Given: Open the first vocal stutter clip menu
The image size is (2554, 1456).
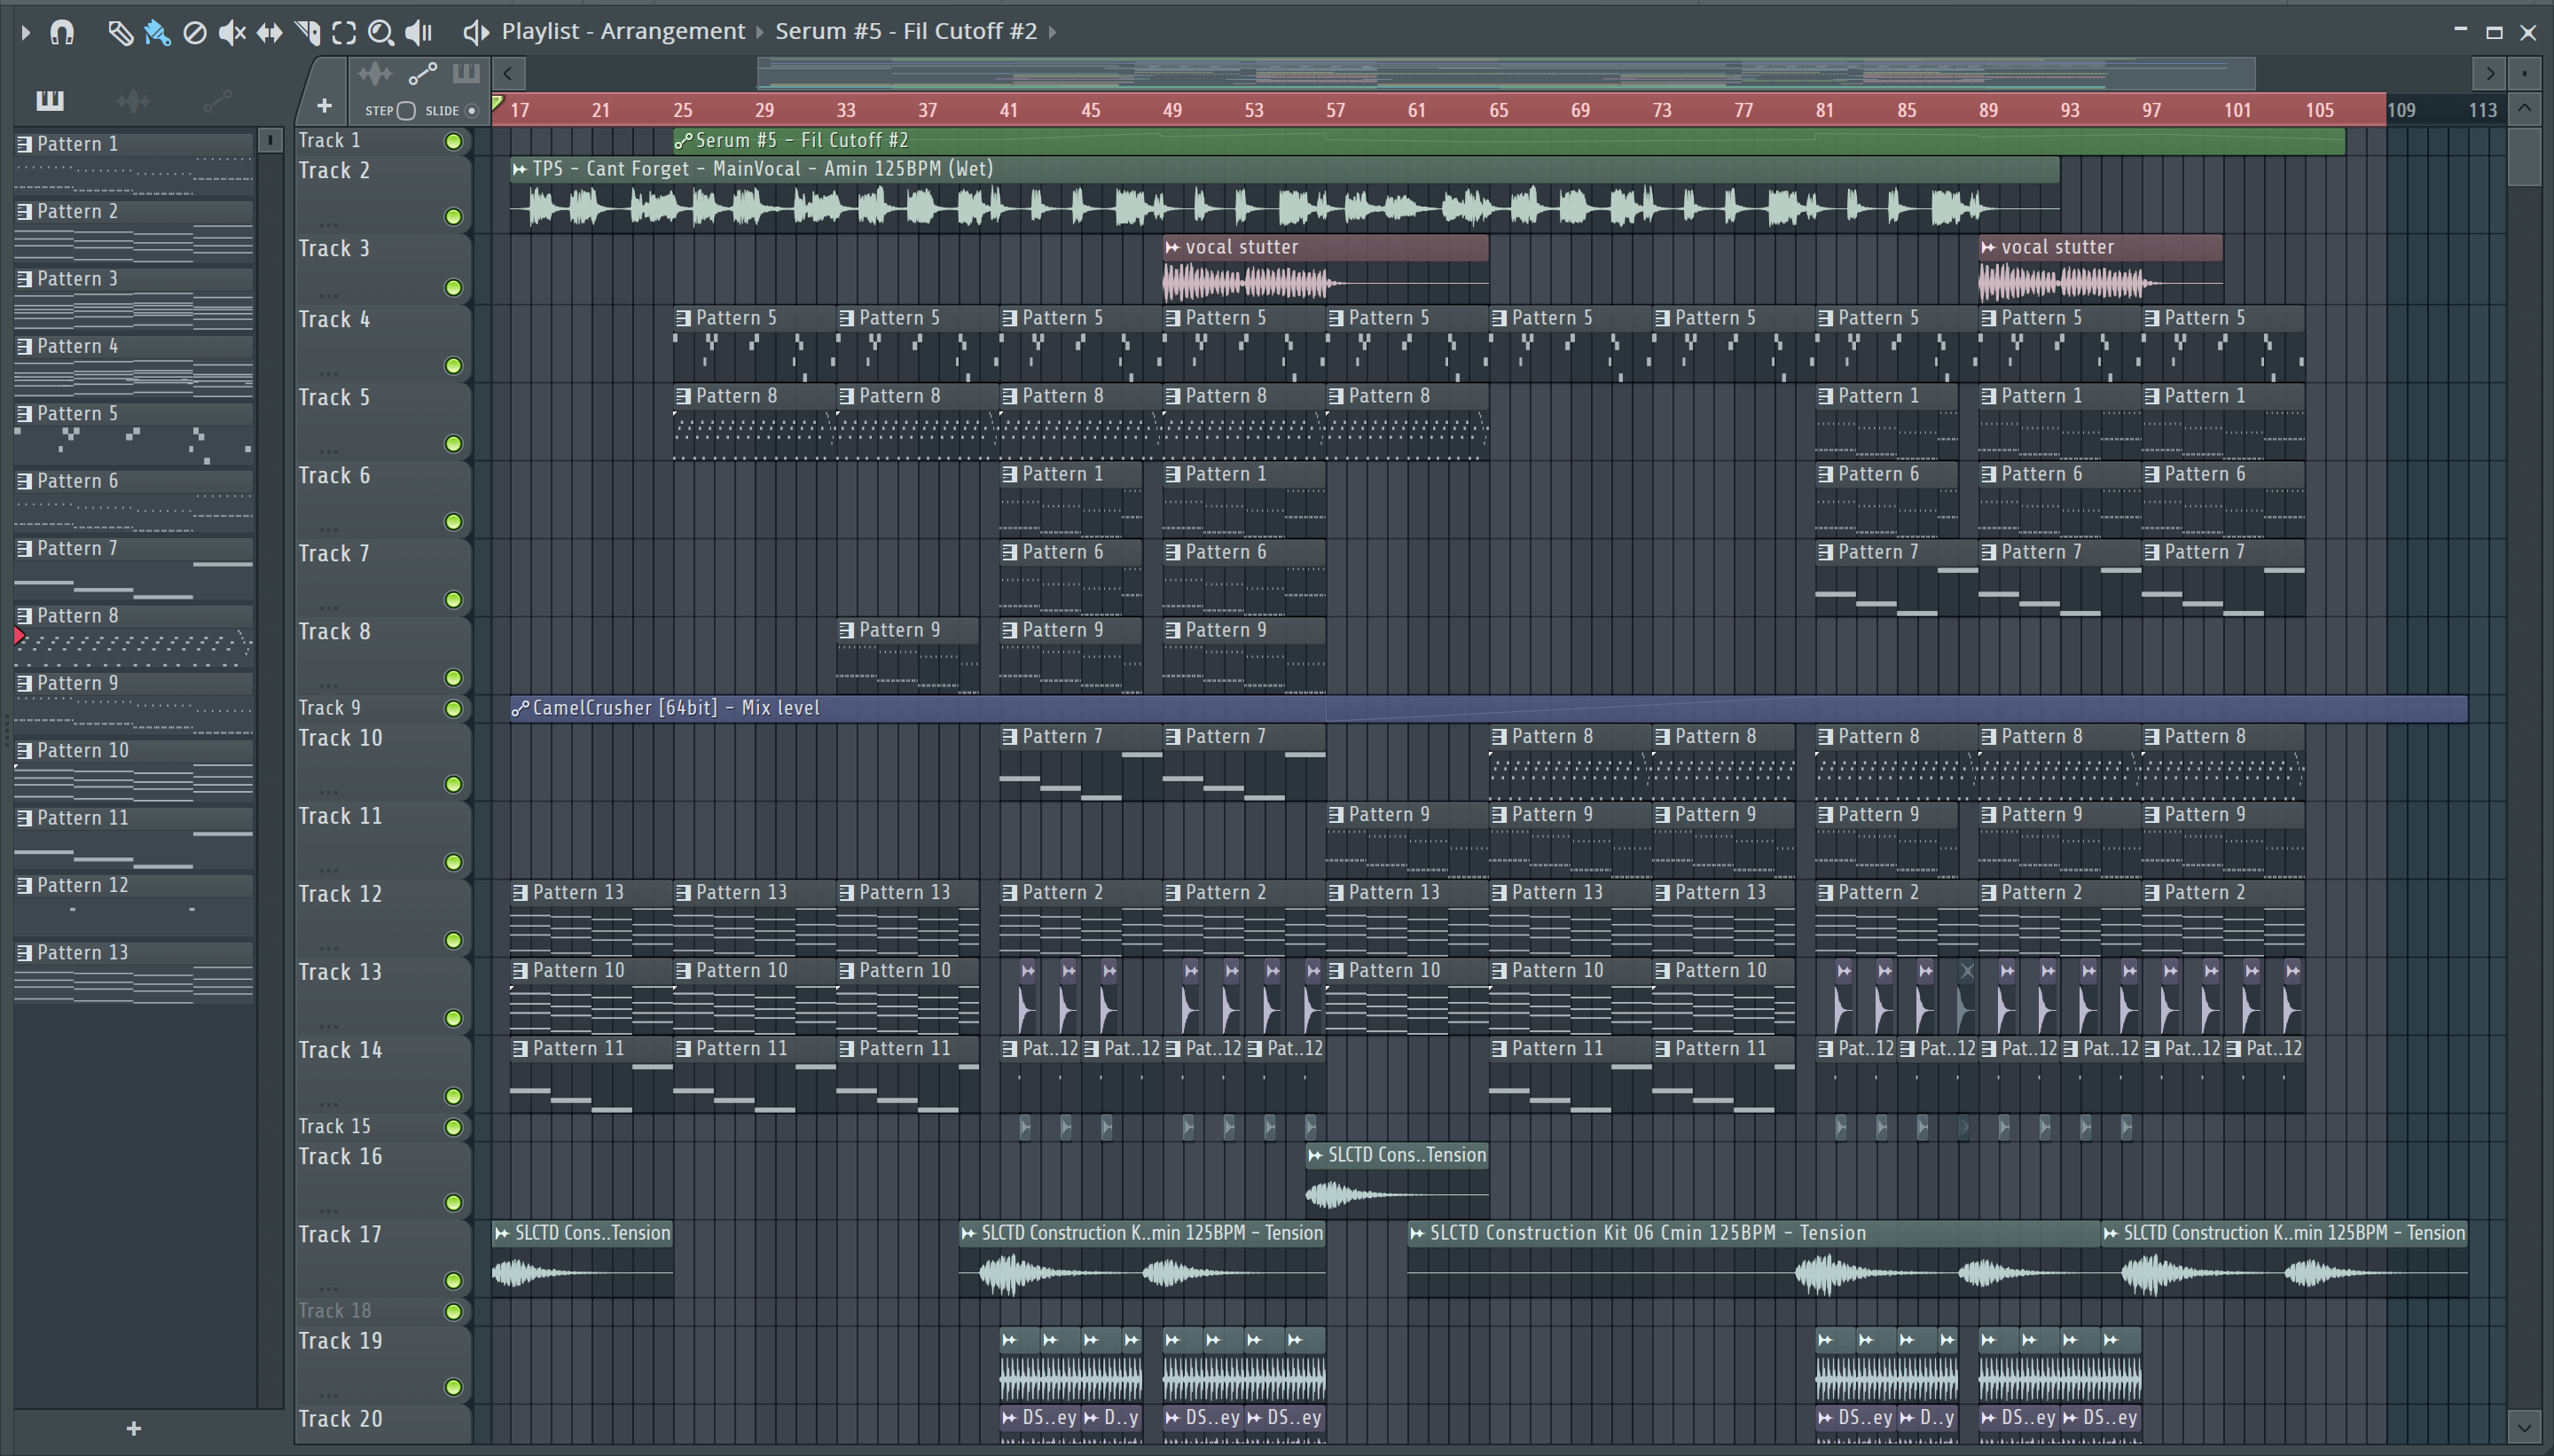Looking at the screenshot, I should tap(1172, 247).
